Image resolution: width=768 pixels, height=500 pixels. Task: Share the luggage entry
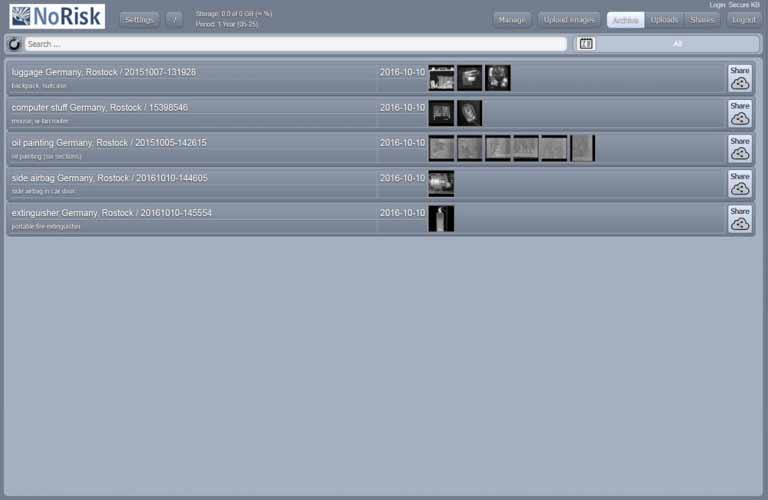(x=740, y=78)
